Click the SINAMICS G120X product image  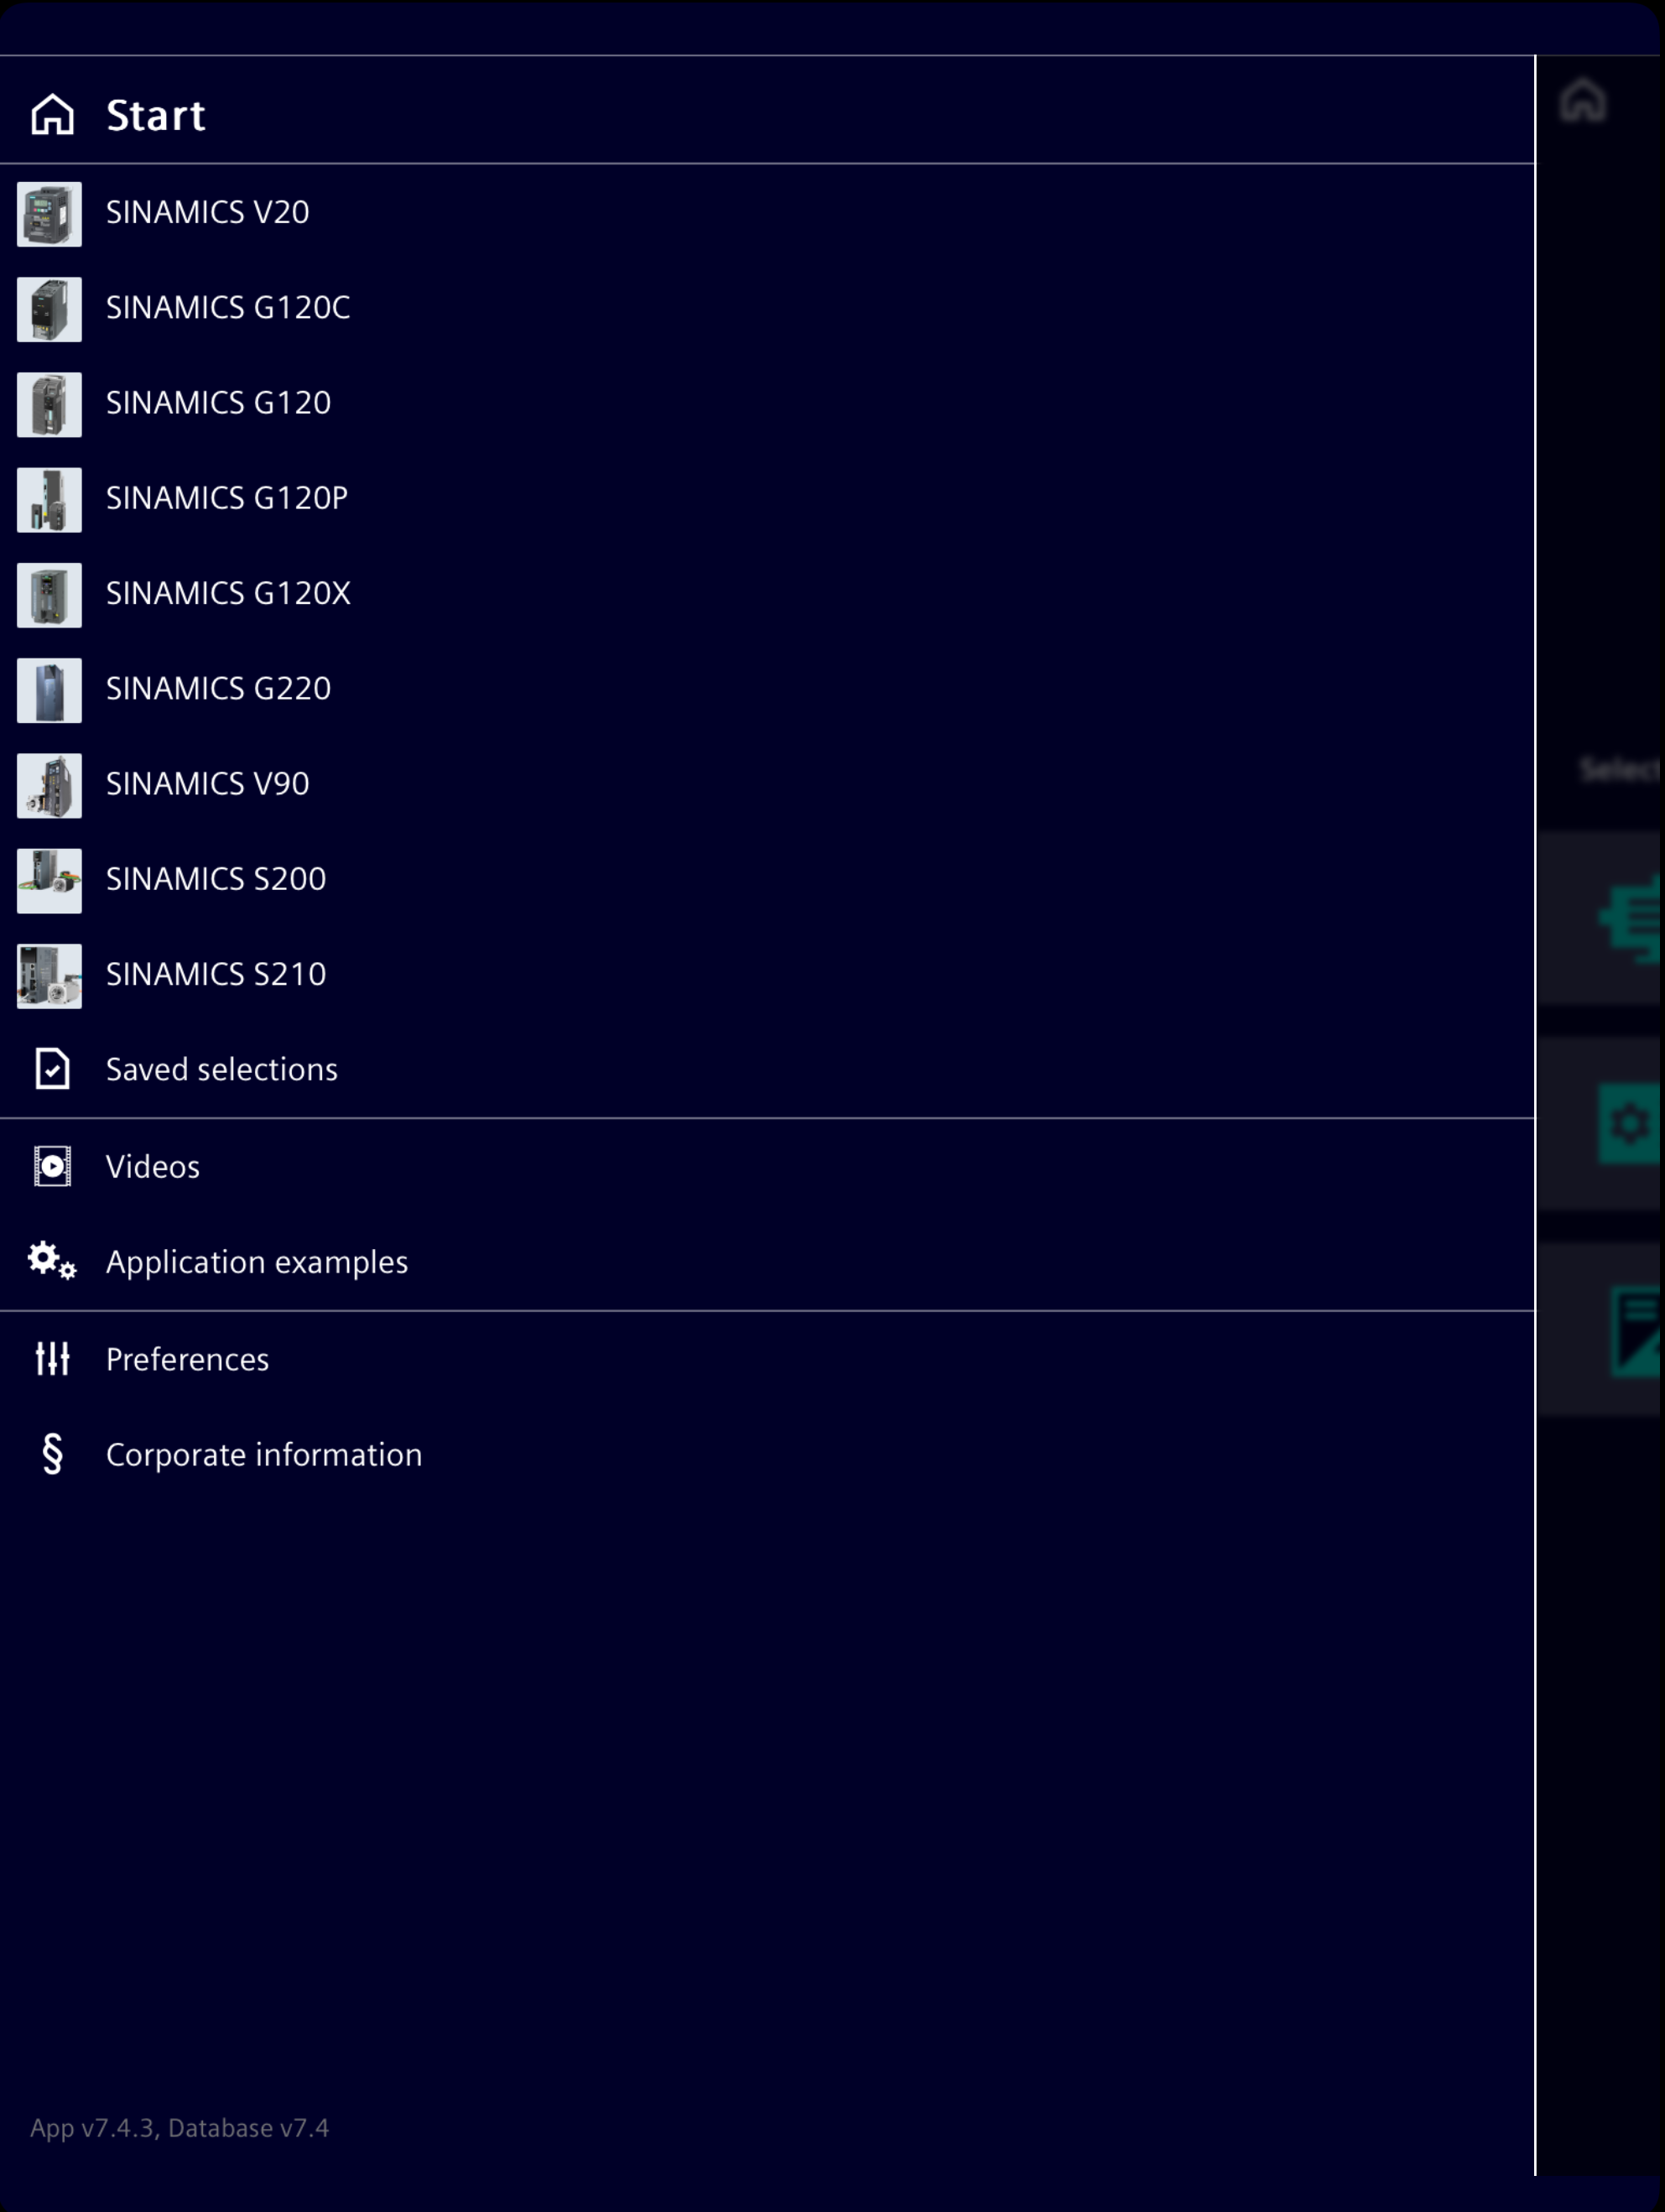click(x=49, y=594)
